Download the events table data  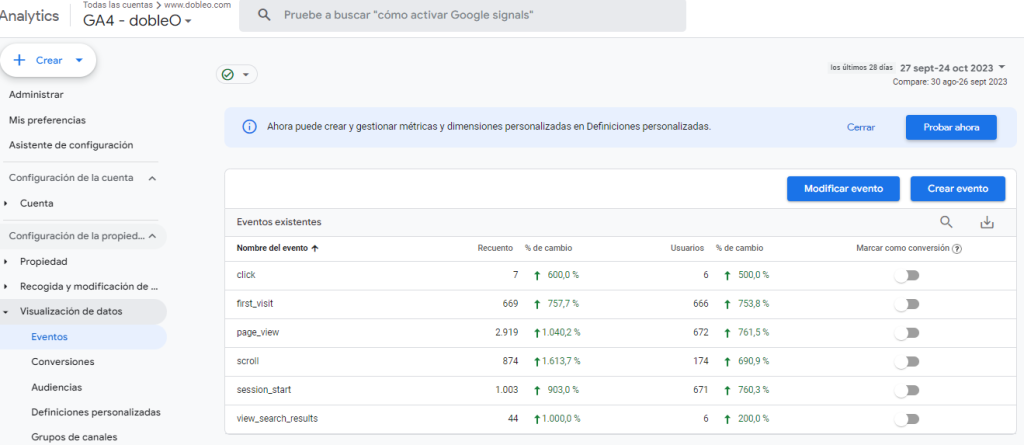pos(987,222)
